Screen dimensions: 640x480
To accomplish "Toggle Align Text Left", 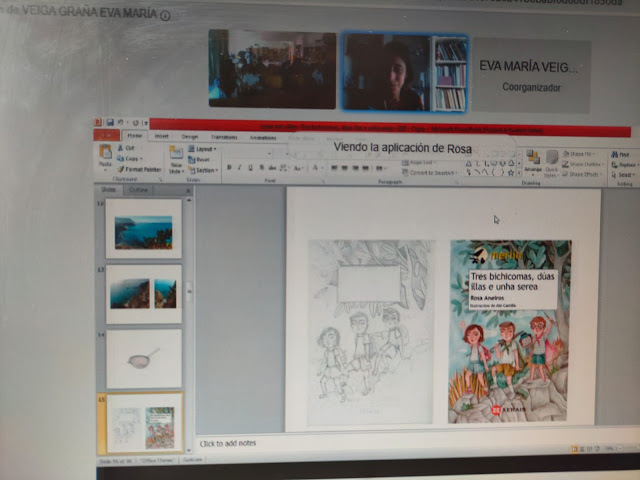I will click(x=334, y=168).
